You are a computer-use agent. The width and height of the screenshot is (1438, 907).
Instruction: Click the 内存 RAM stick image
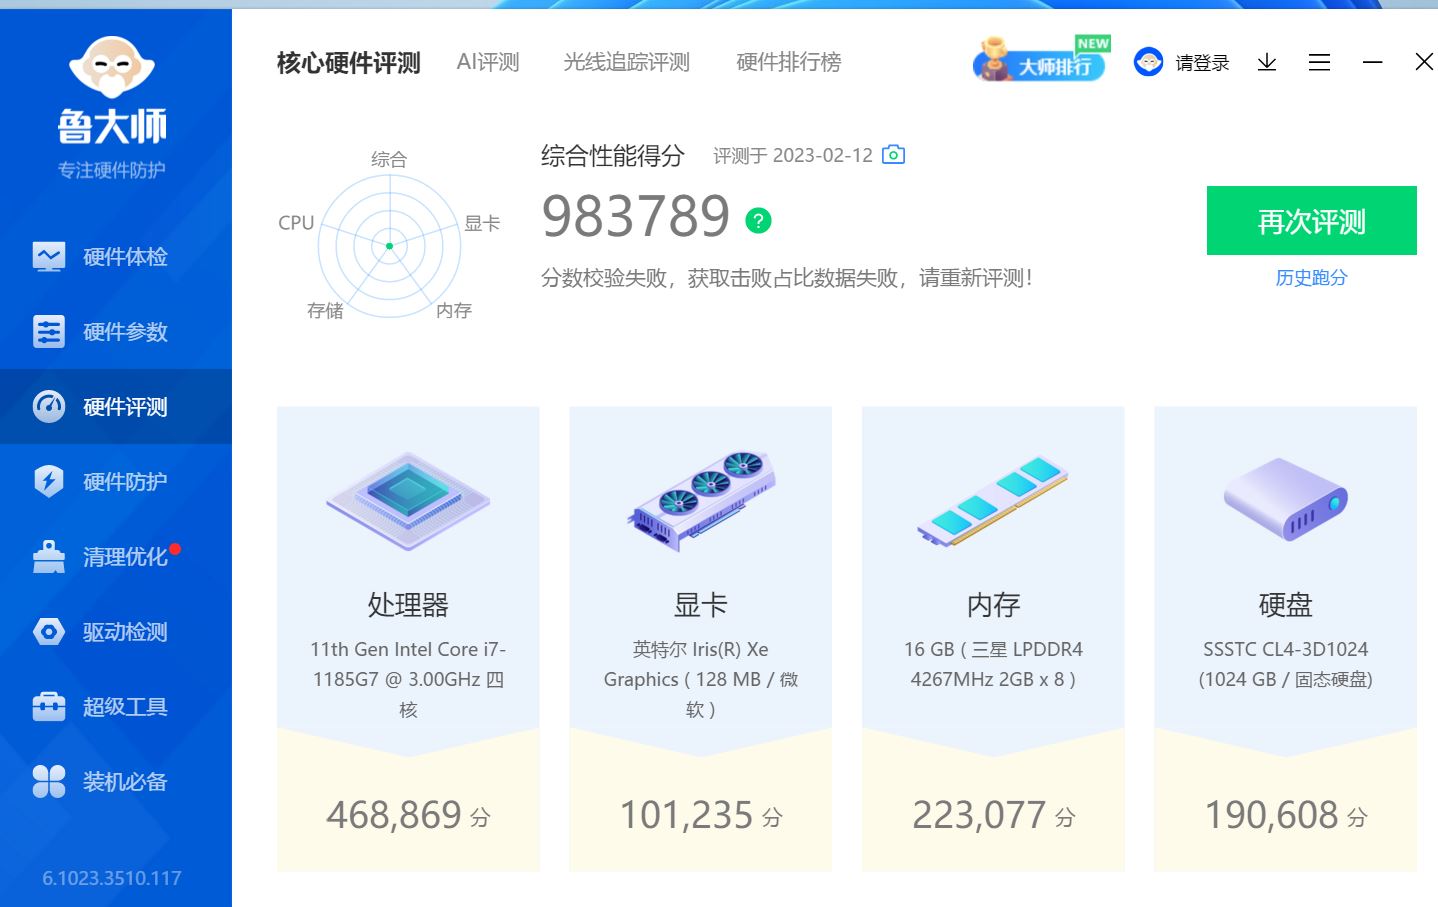[x=993, y=501]
